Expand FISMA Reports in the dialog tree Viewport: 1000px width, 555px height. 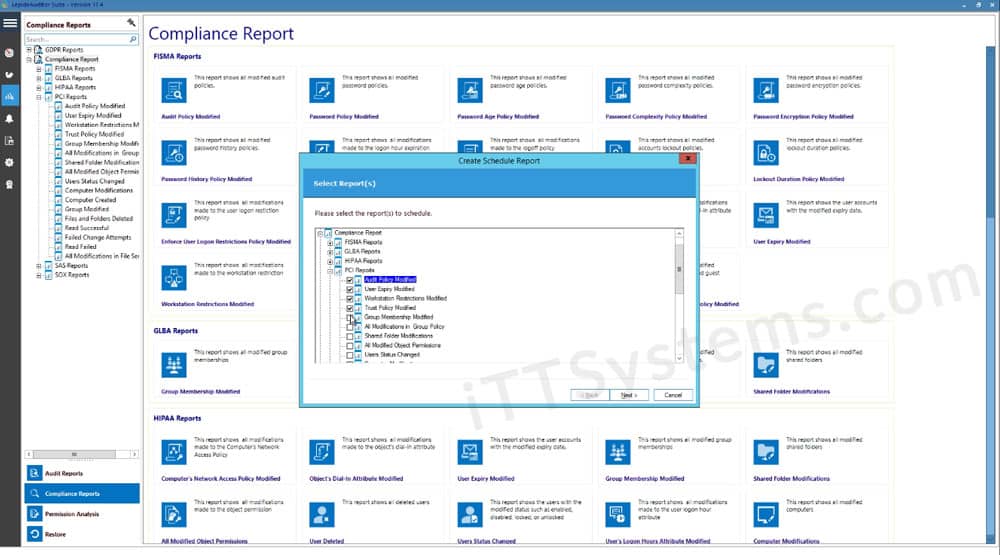coord(330,243)
